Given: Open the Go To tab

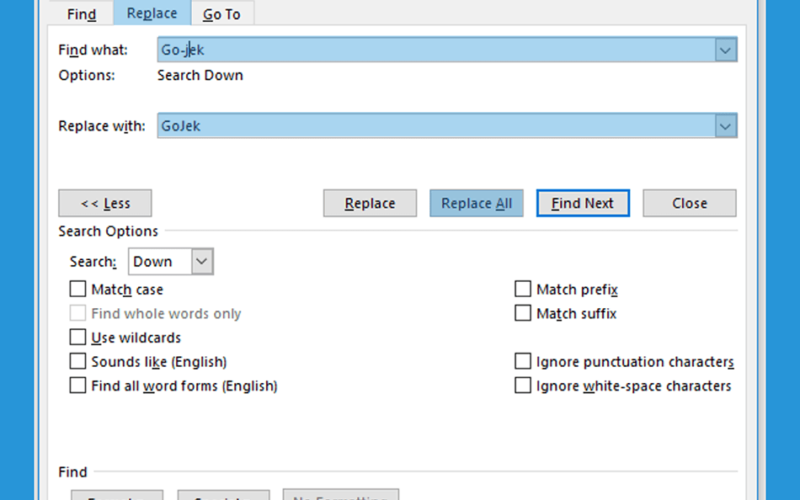Looking at the screenshot, I should coord(222,13).
